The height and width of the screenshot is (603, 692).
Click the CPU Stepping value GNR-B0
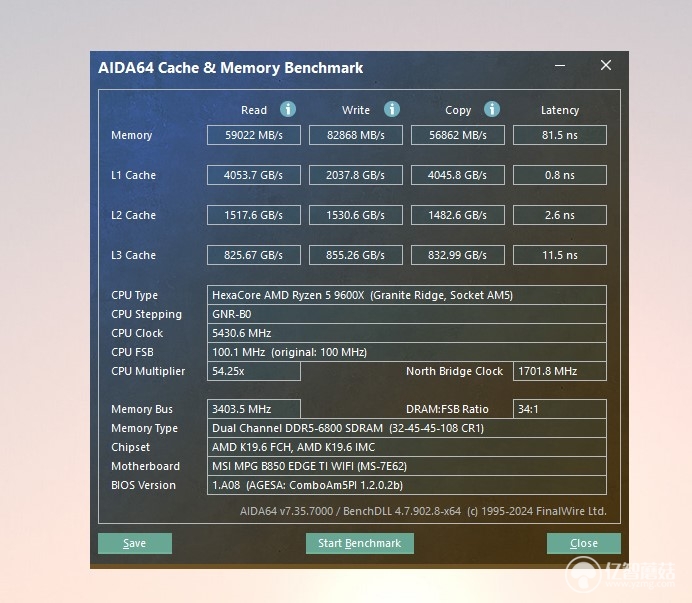pyautogui.click(x=406, y=314)
